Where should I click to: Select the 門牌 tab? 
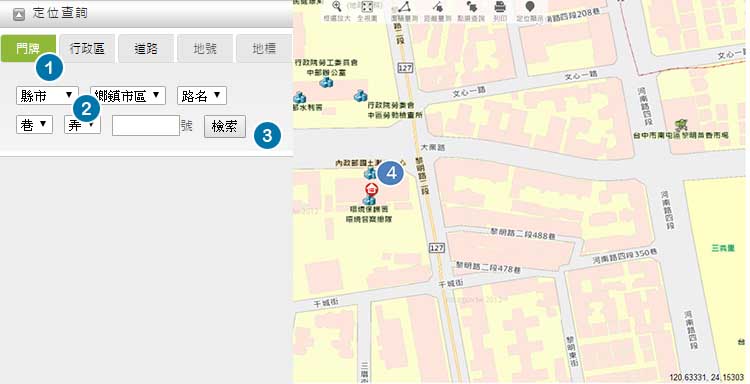pos(28,48)
